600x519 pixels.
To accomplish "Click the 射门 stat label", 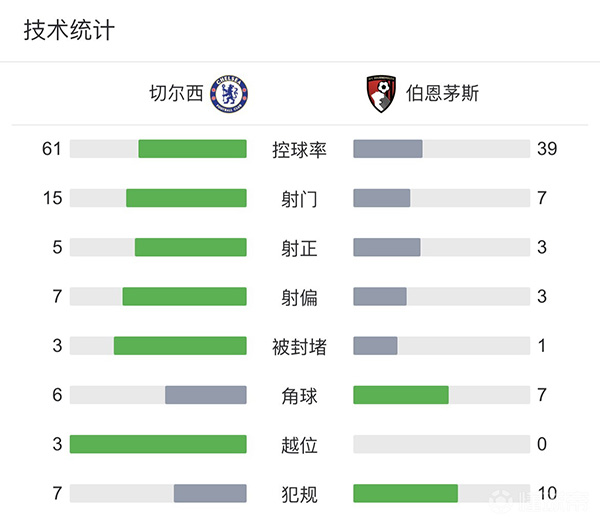I will [300, 199].
